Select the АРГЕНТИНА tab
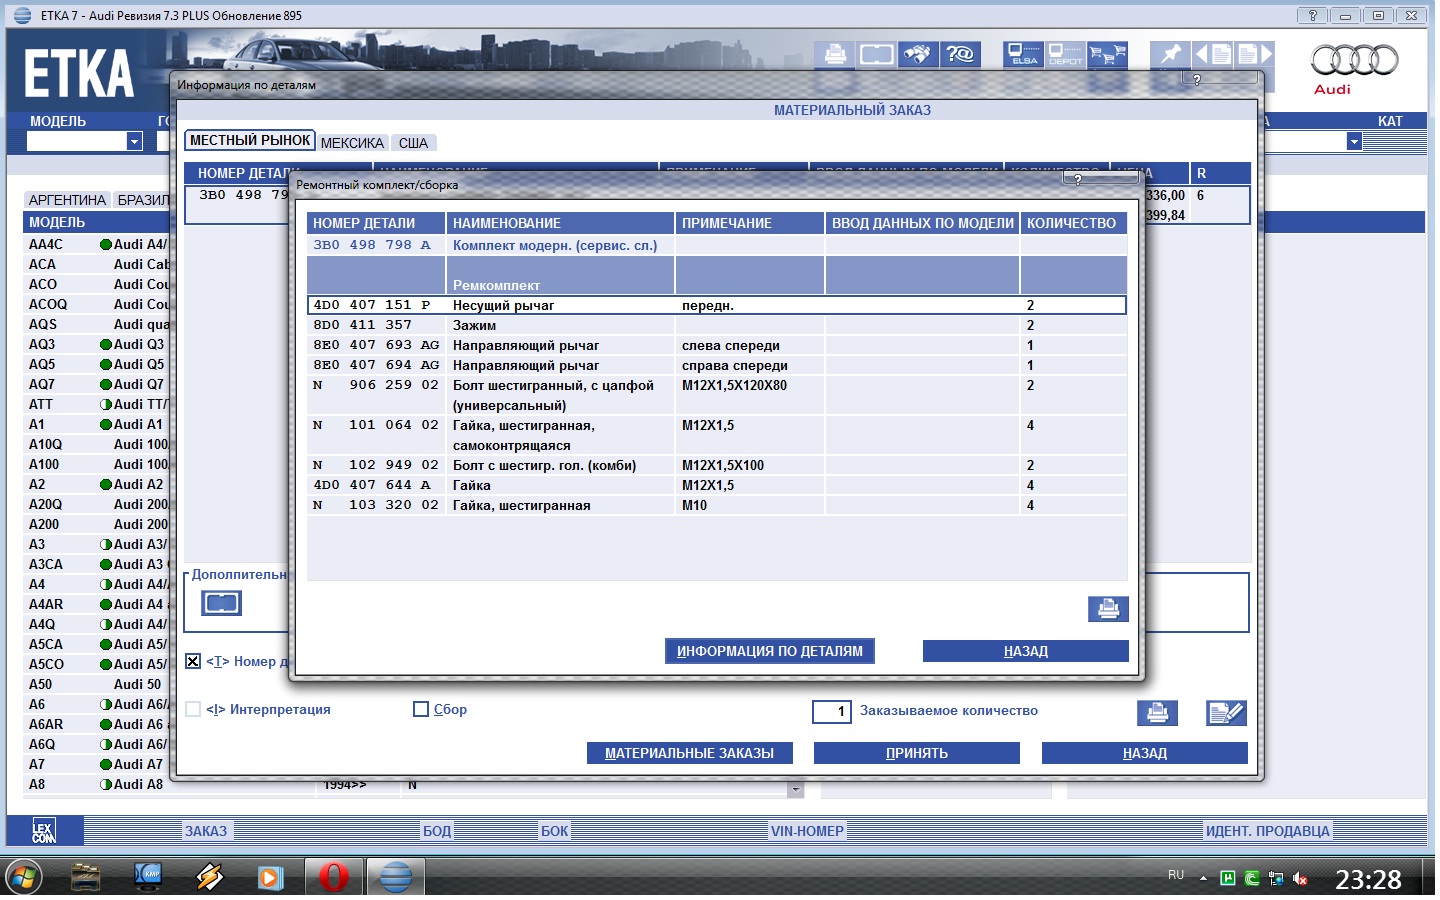This screenshot has width=1440, height=900. click(x=67, y=200)
